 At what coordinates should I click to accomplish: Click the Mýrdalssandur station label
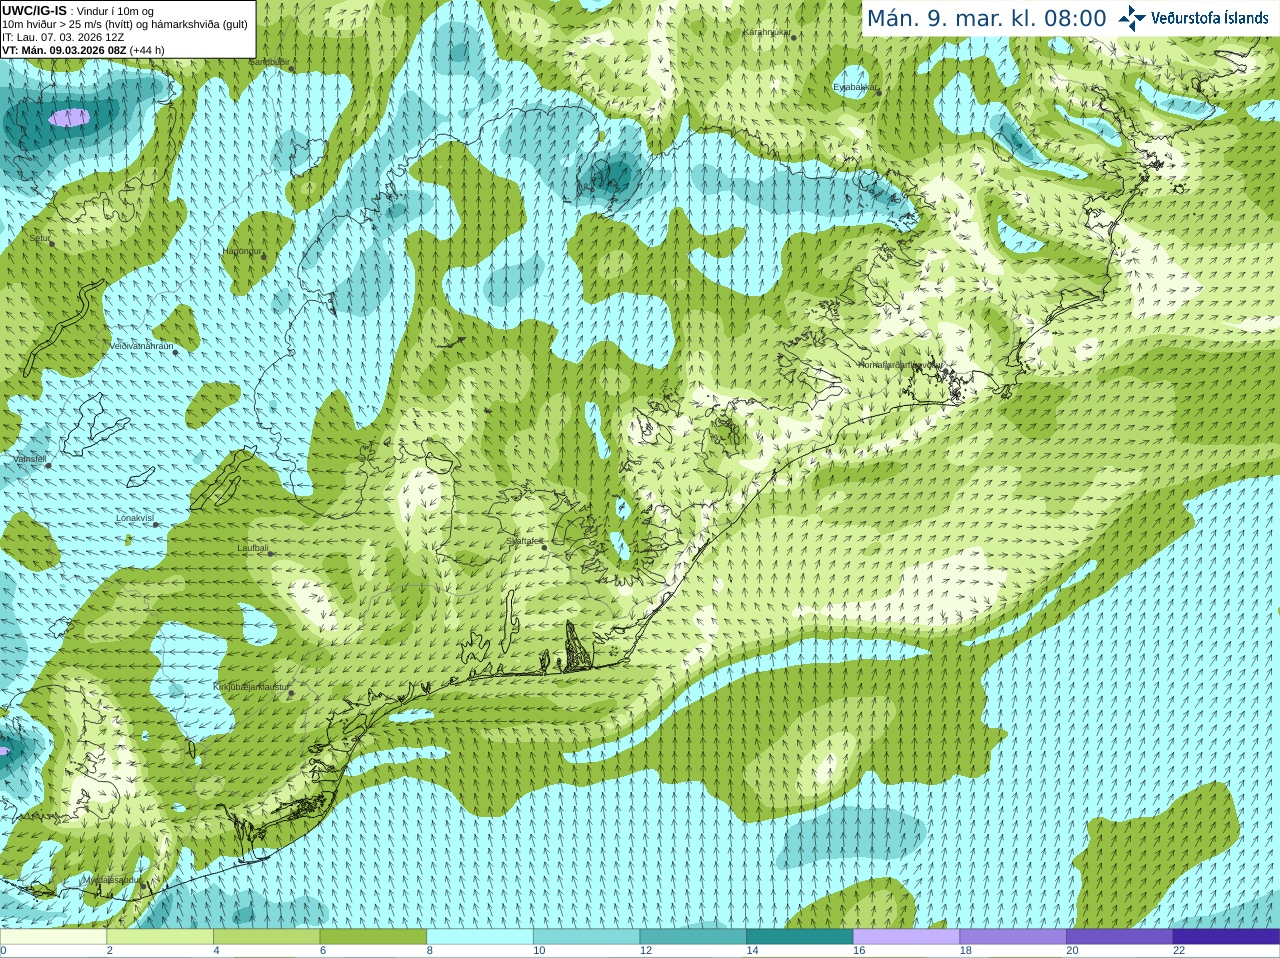pos(112,879)
